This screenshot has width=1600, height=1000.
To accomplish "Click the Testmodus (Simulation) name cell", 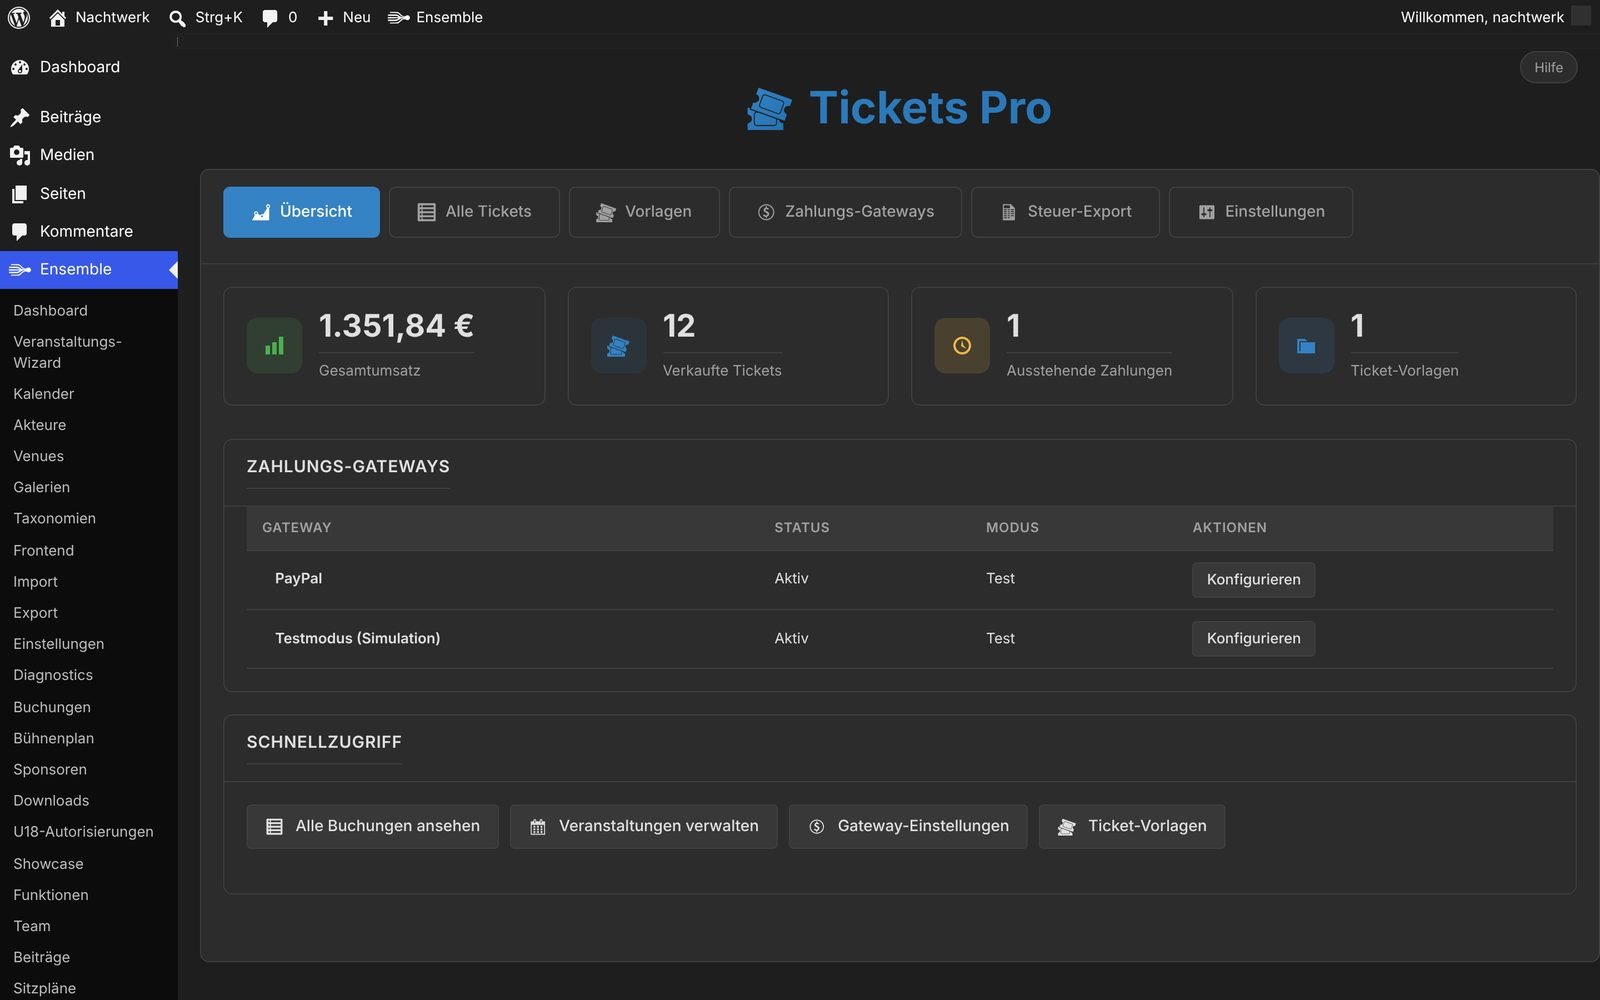I will (357, 639).
